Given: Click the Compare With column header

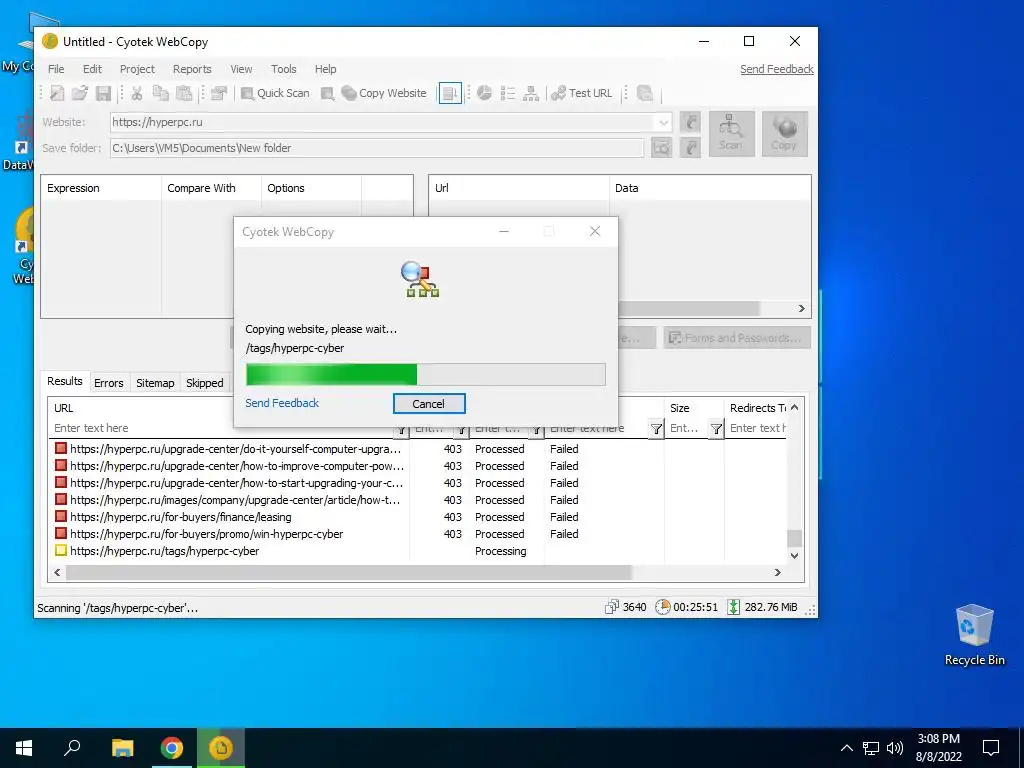Looking at the screenshot, I should pos(211,188).
